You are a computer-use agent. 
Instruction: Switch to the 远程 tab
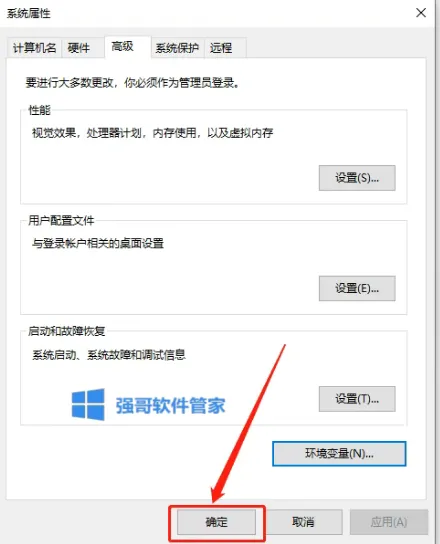point(221,48)
